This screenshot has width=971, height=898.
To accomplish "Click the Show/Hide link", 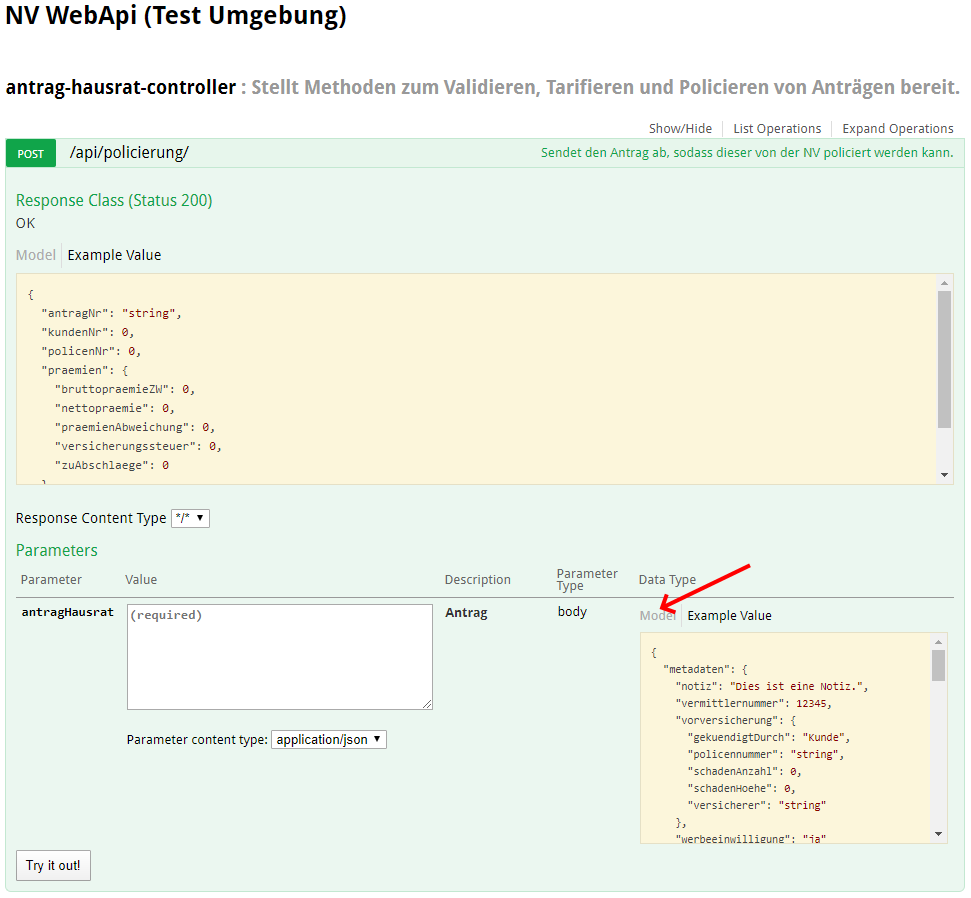I will (x=680, y=129).
